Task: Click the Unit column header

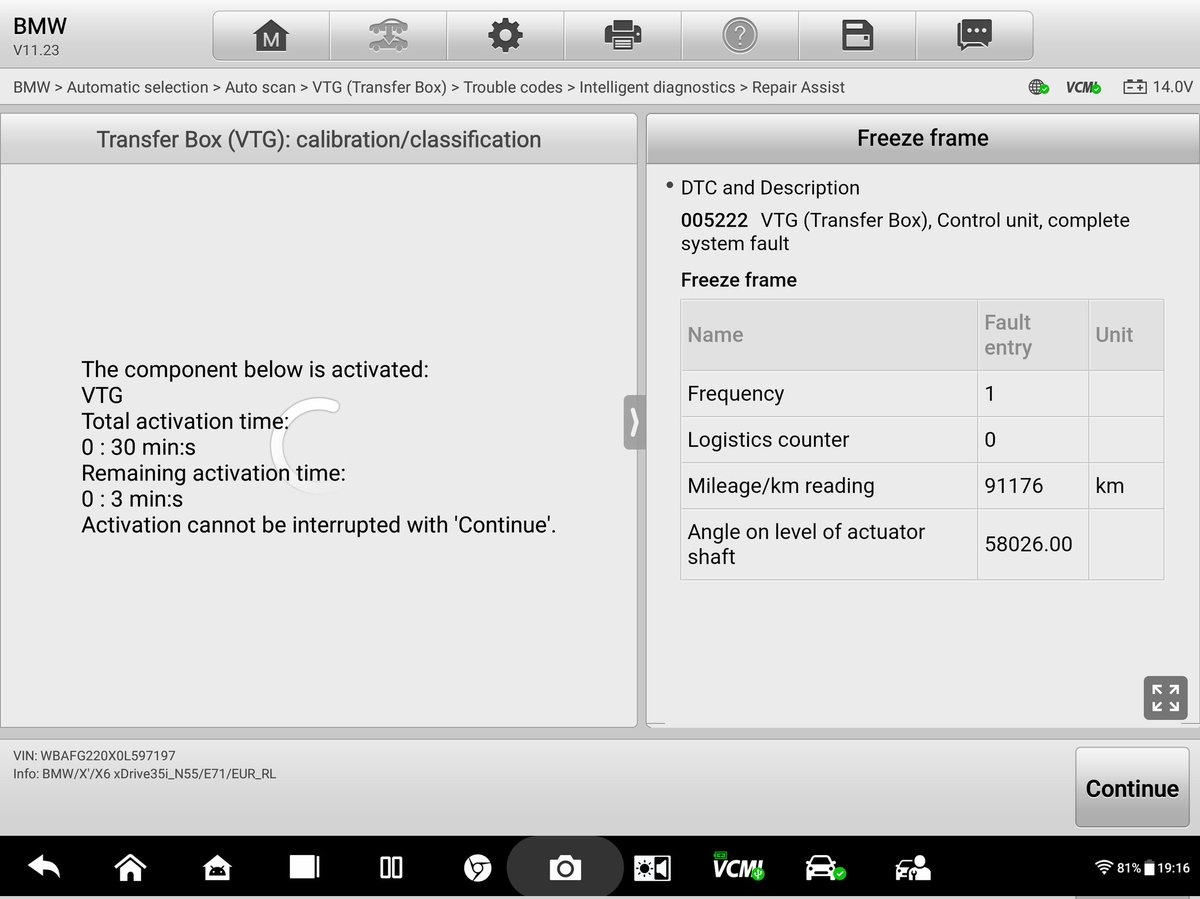Action: click(1126, 335)
